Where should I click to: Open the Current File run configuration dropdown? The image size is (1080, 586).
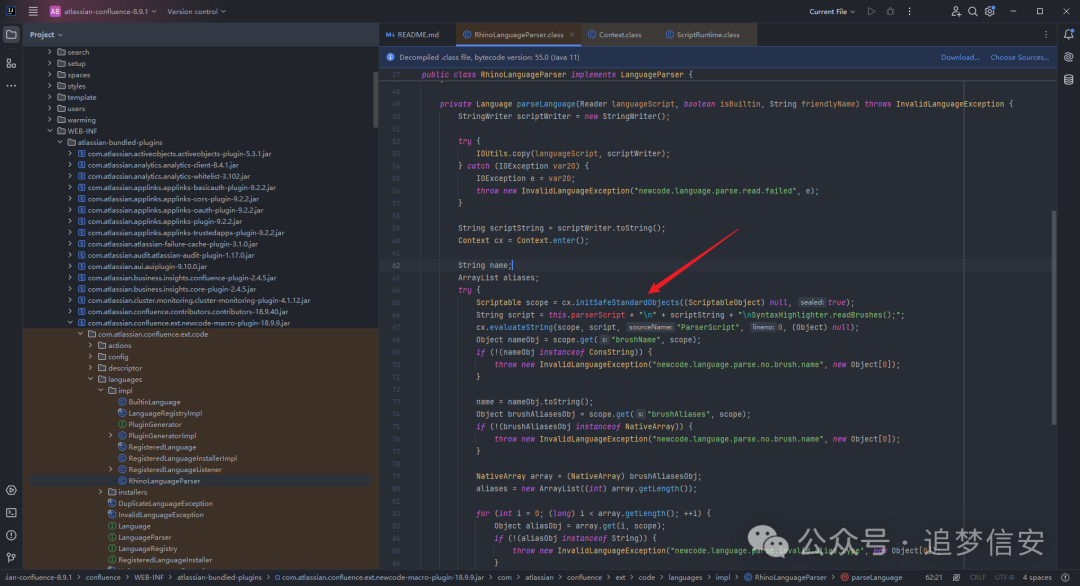click(832, 11)
